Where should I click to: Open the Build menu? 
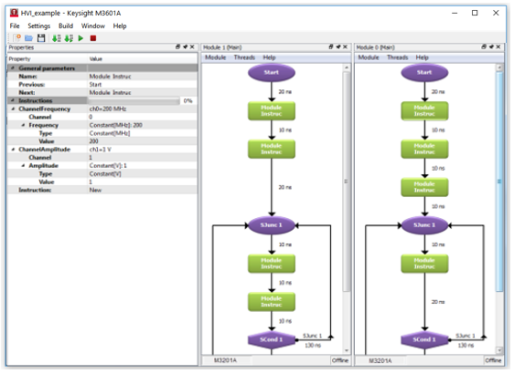(66, 26)
